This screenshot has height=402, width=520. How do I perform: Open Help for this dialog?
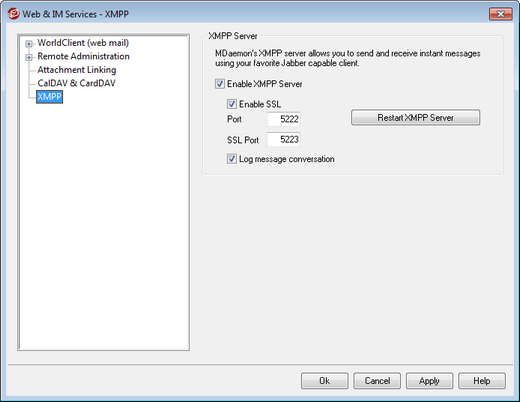482,381
